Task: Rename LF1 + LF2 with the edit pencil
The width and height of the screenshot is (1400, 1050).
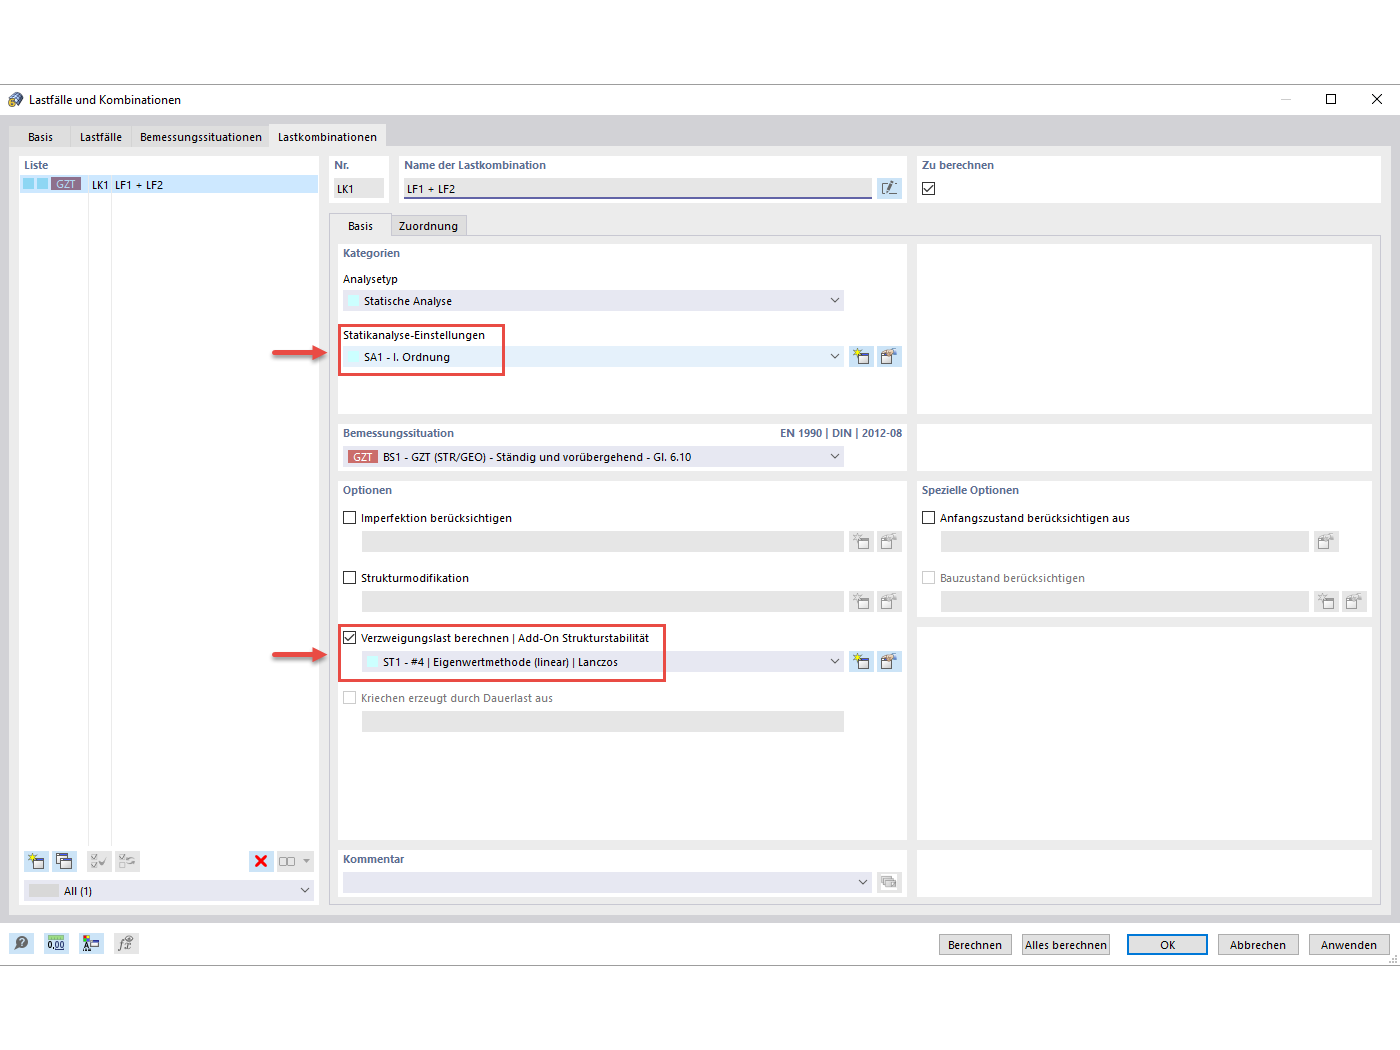Action: [889, 188]
